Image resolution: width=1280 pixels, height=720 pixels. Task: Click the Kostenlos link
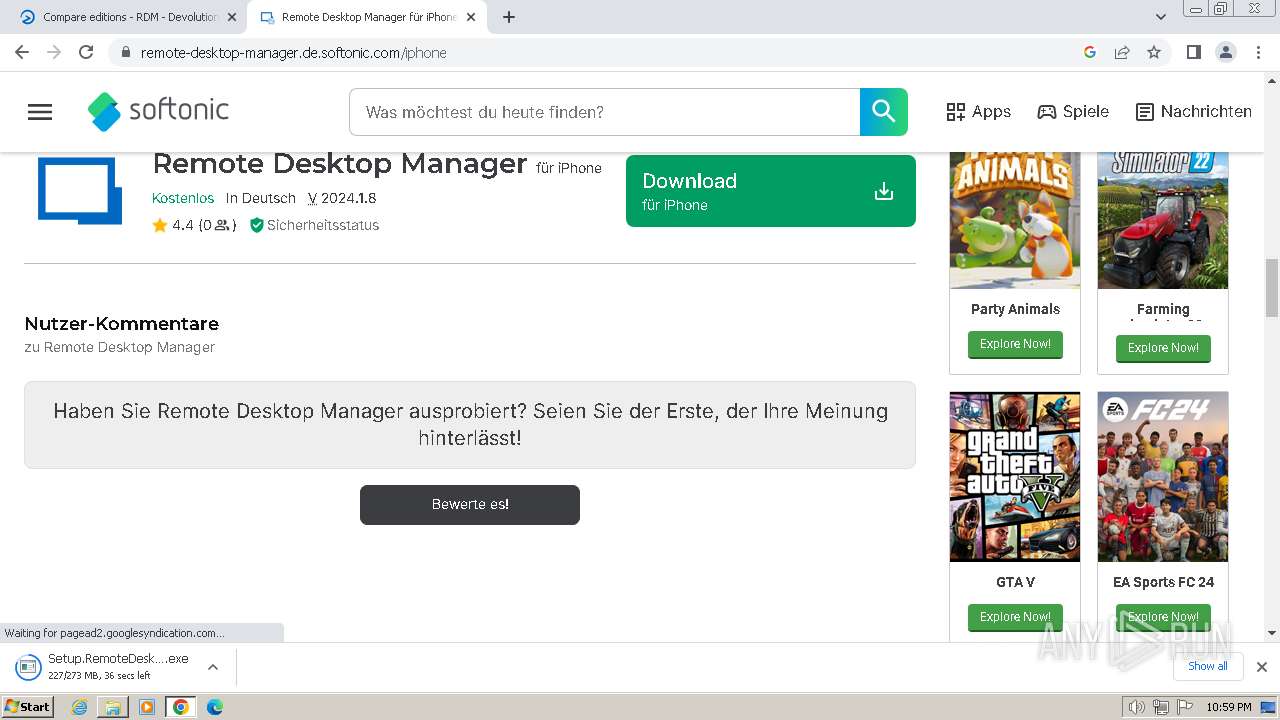coord(183,198)
